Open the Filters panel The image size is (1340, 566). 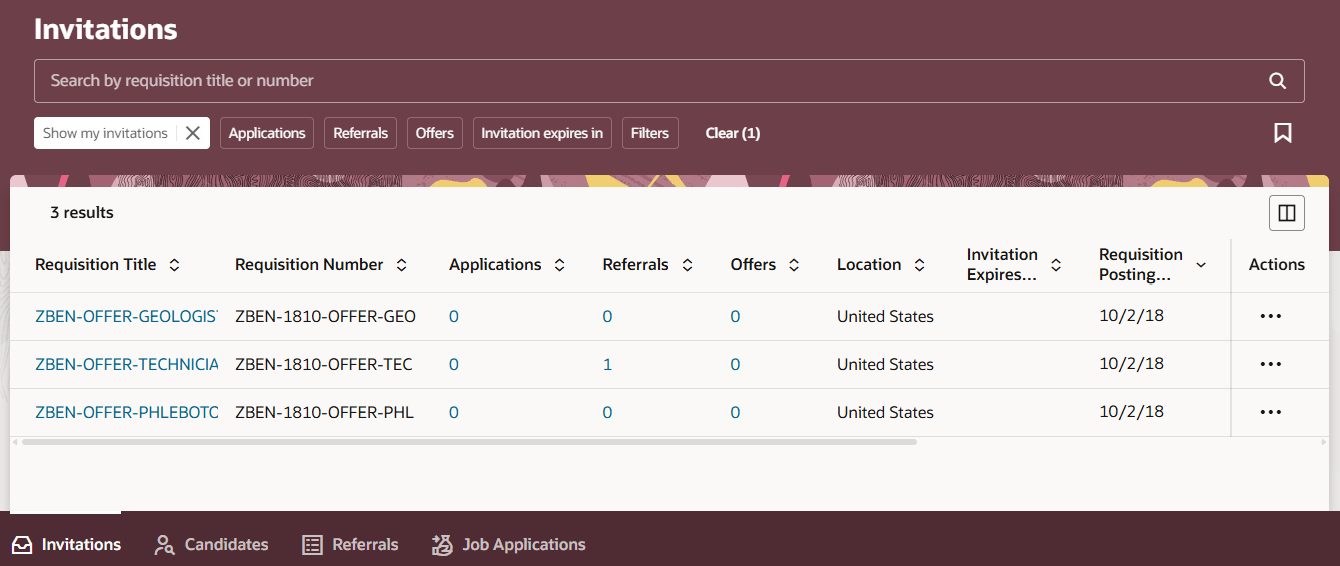(x=650, y=133)
